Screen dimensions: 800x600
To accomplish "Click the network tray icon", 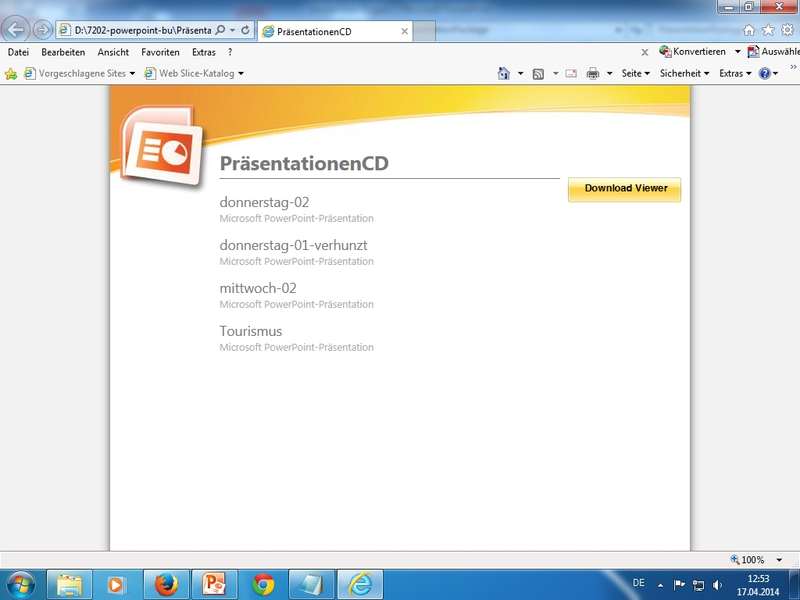I will [698, 585].
